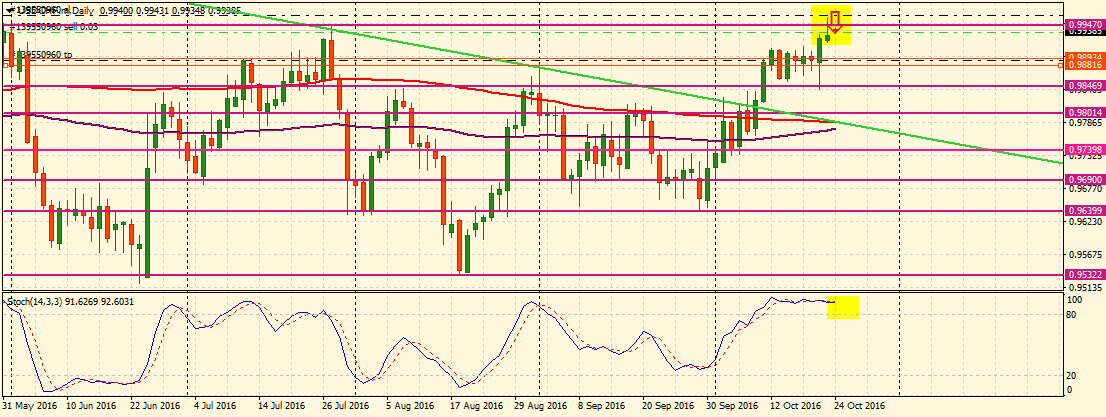The height and width of the screenshot is (417, 1106).
Task: Click the 0.95135 price scale value
Action: [1086, 287]
